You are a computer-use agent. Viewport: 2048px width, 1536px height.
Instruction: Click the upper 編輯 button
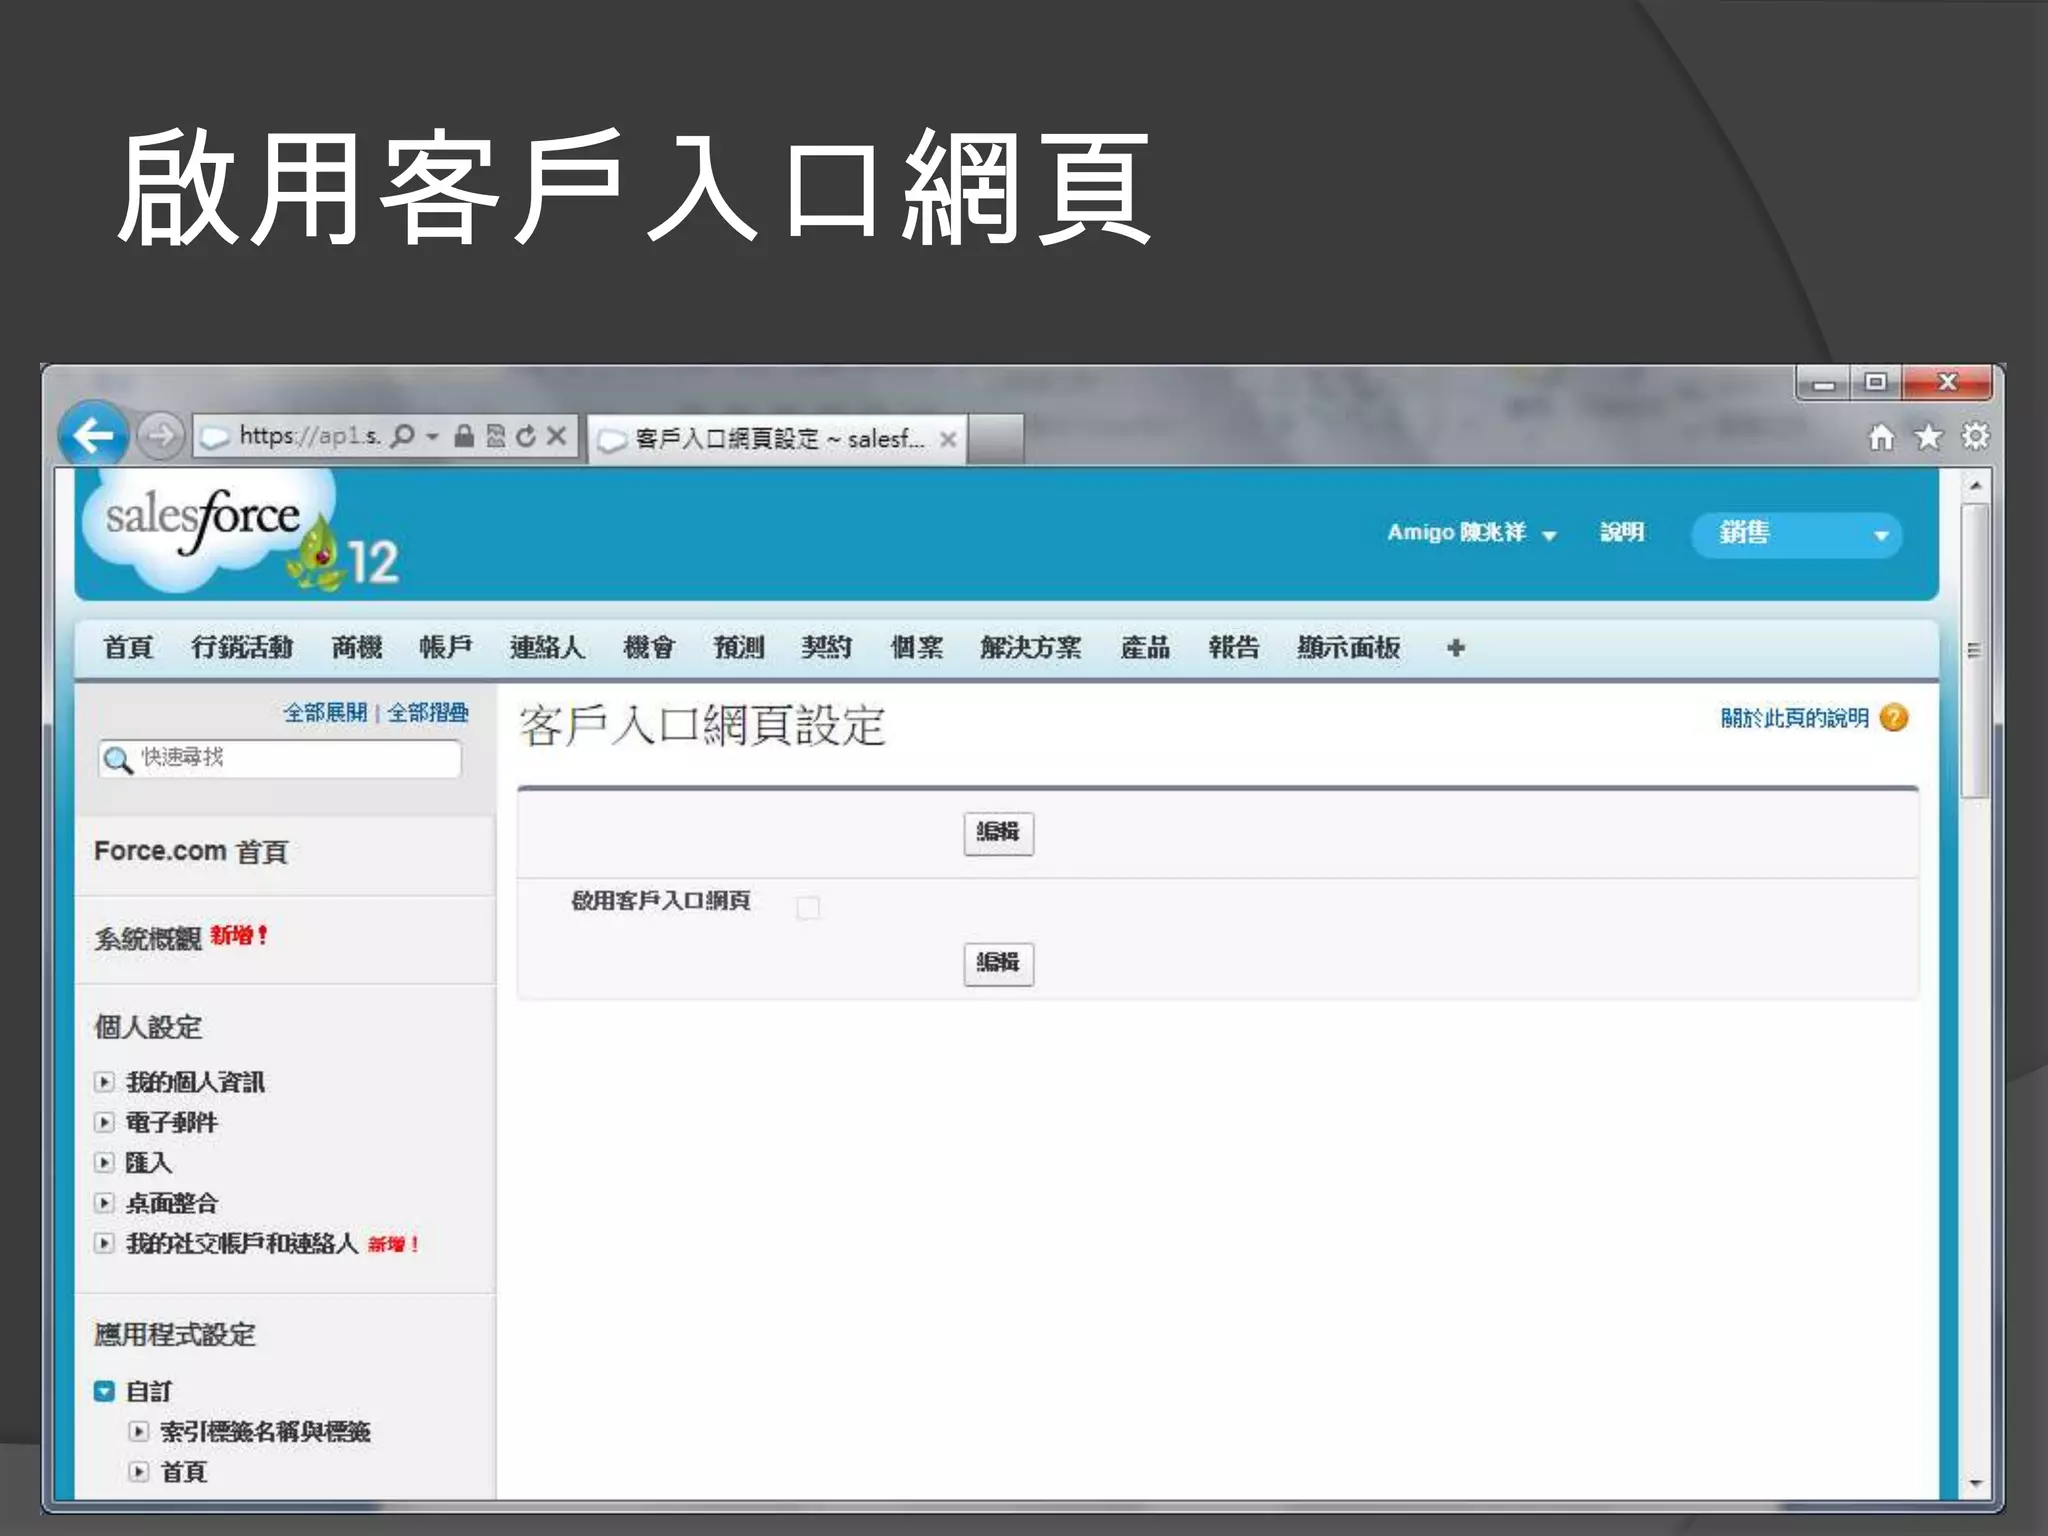click(998, 833)
